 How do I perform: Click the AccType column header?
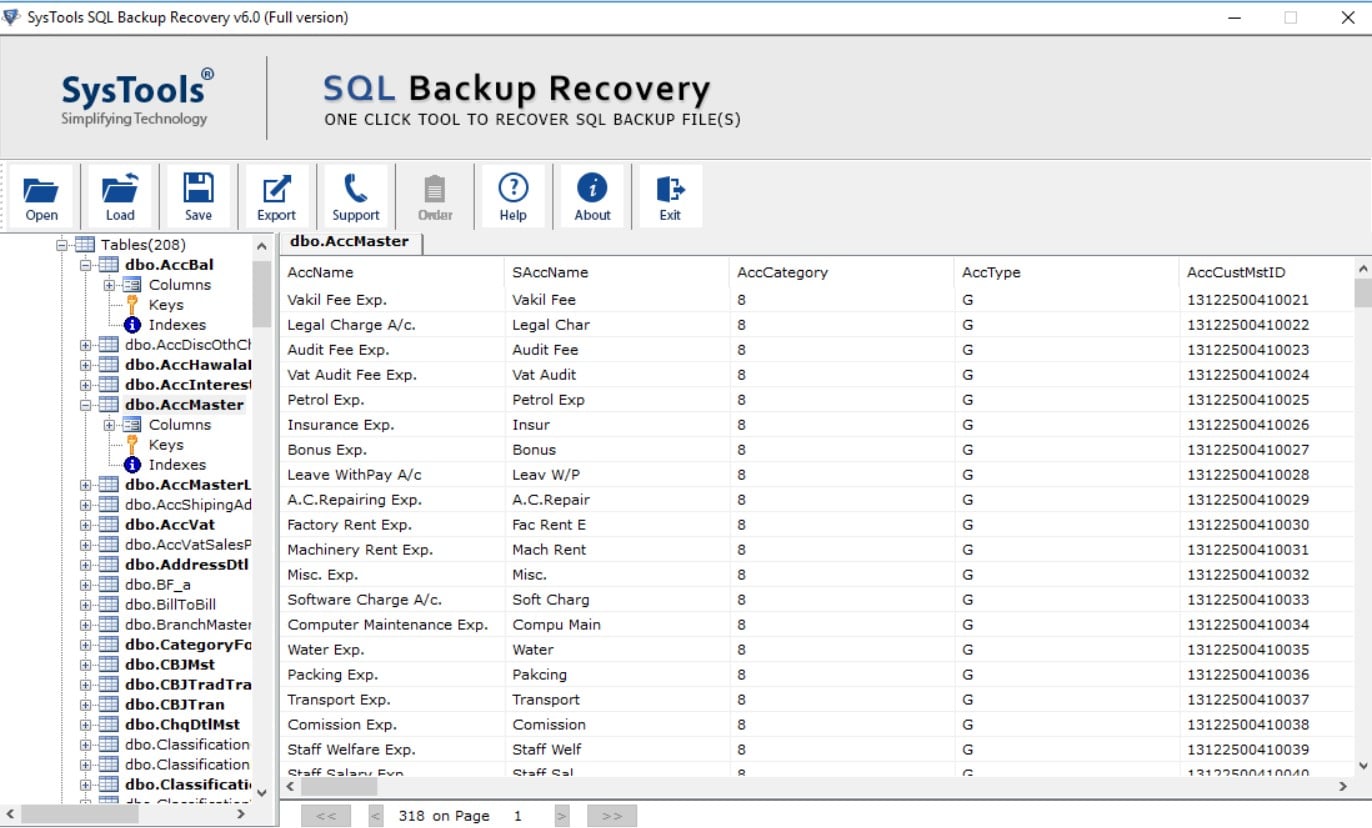pyautogui.click(x=1068, y=272)
